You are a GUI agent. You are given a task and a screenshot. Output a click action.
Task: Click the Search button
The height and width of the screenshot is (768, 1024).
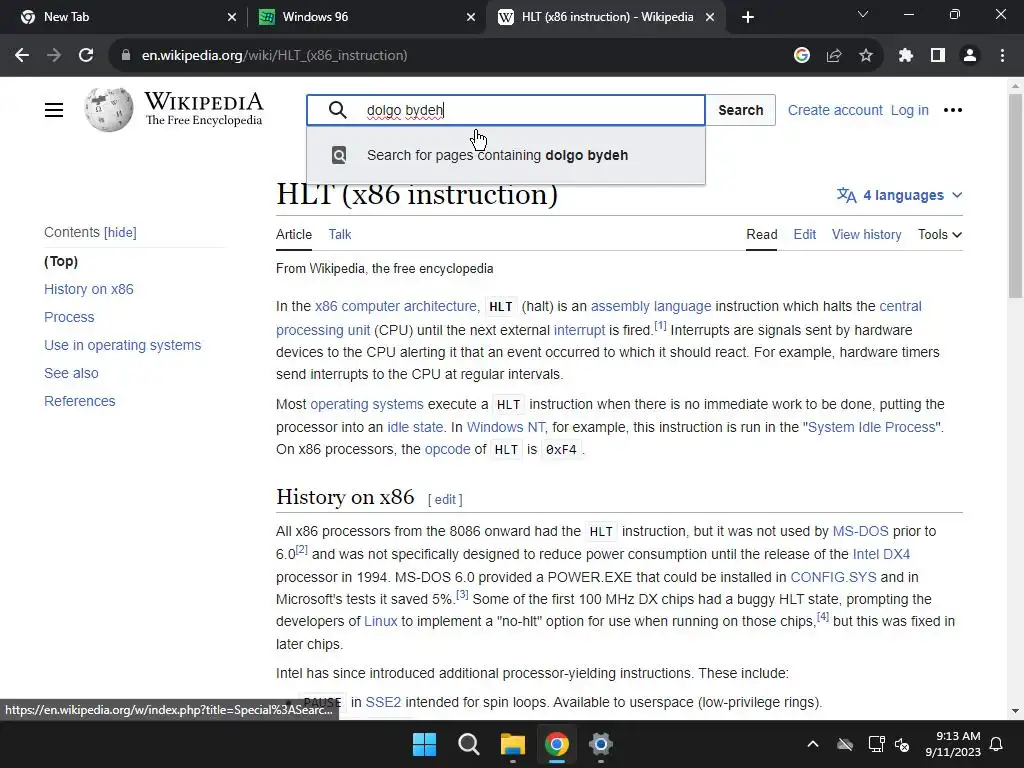tap(741, 110)
